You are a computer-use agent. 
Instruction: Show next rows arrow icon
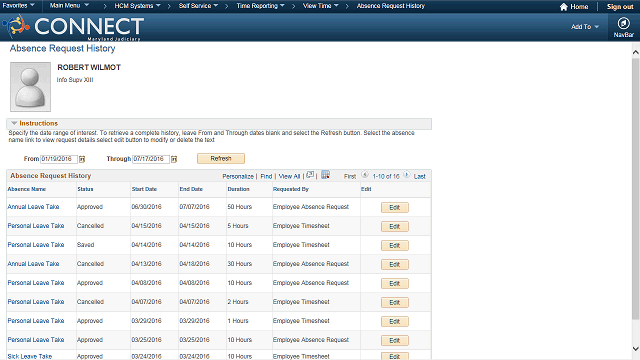pos(407,175)
